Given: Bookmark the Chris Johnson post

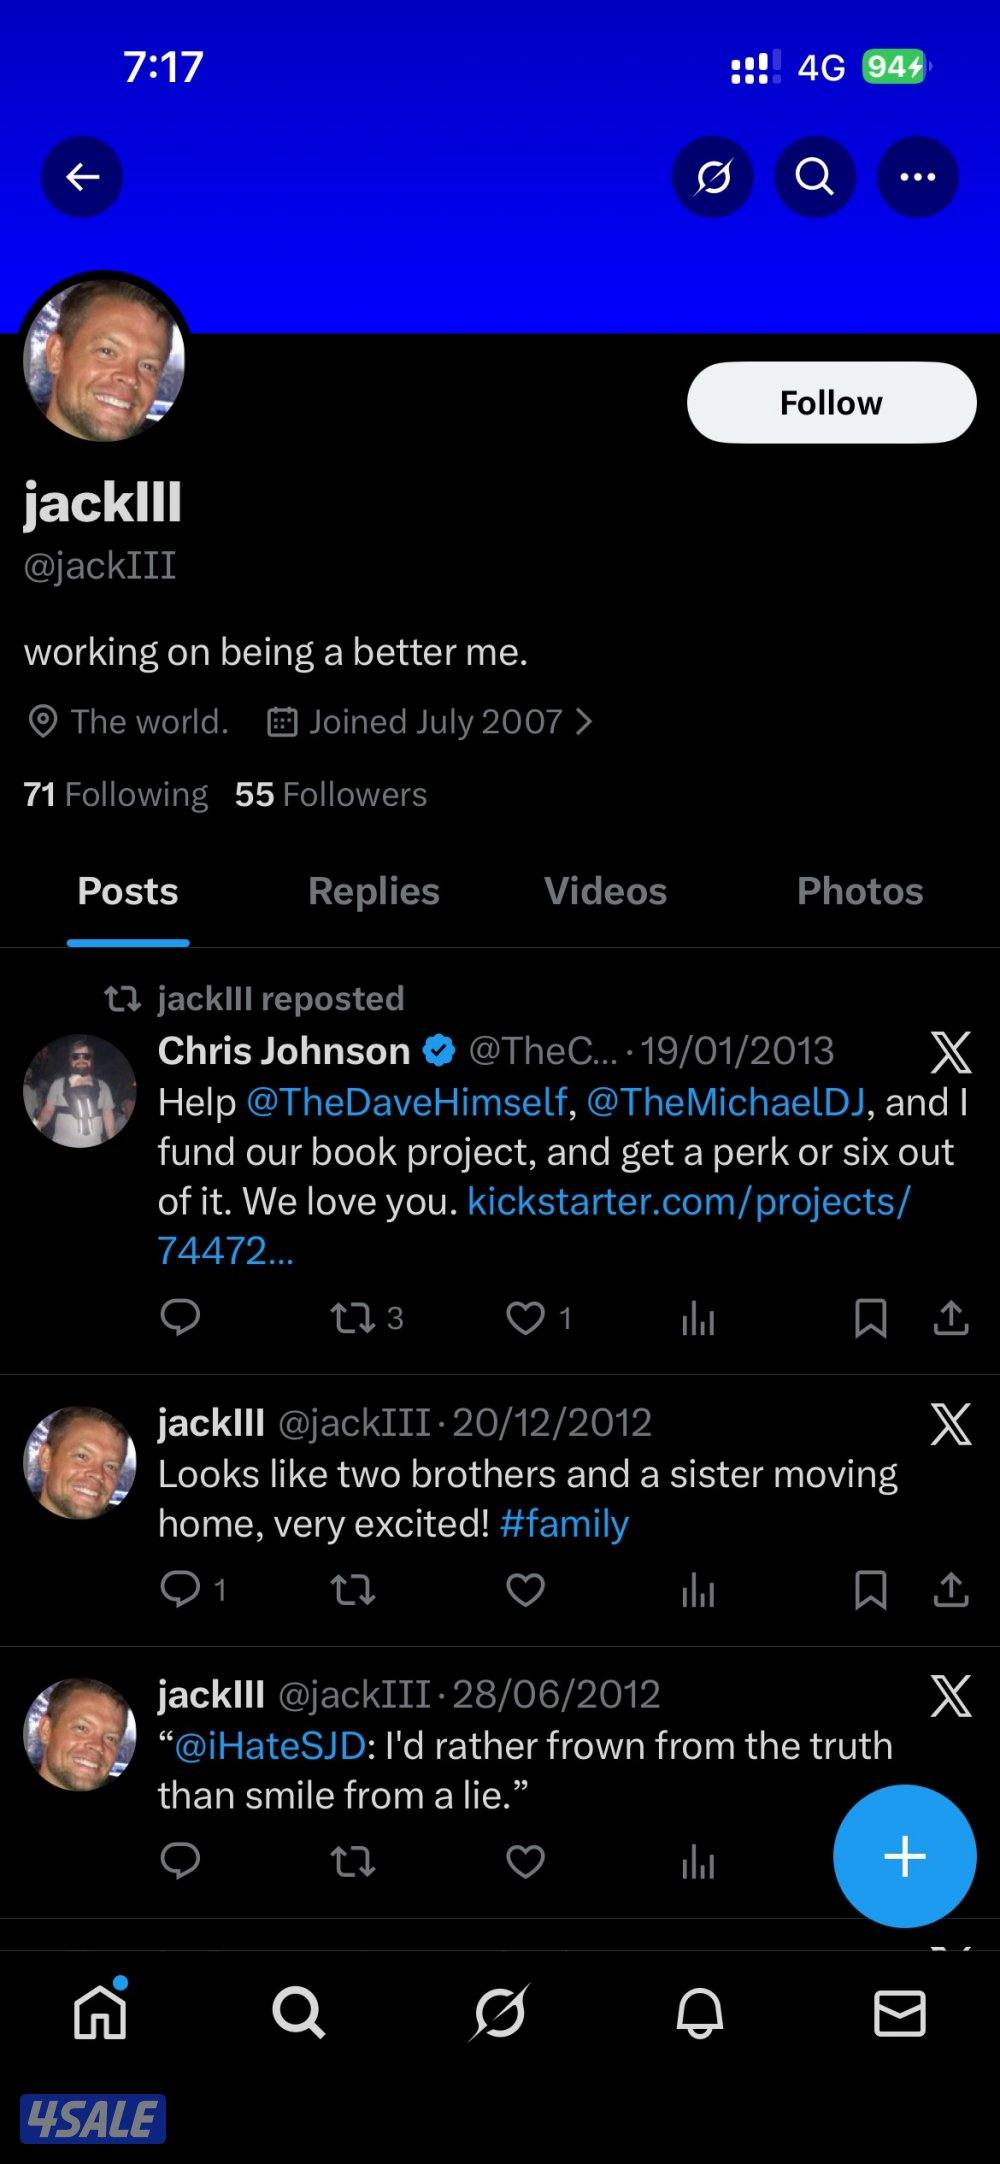Looking at the screenshot, I should tap(870, 1318).
